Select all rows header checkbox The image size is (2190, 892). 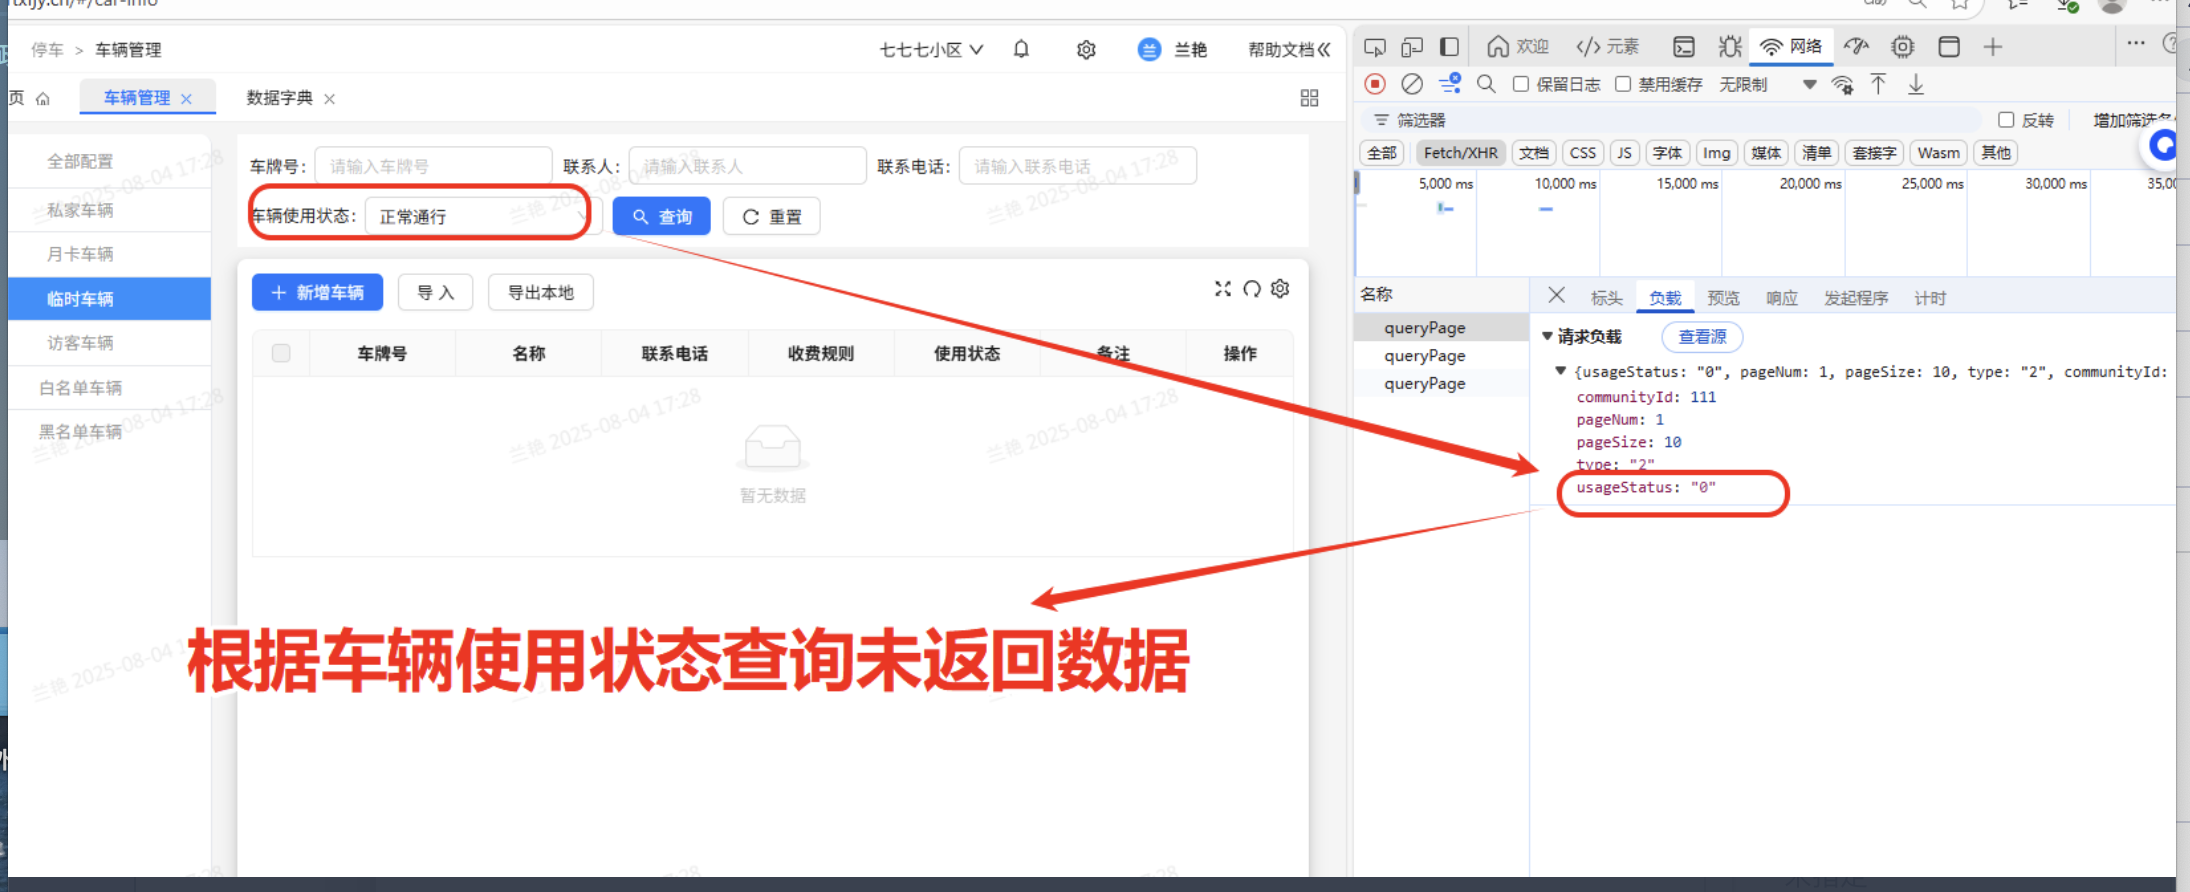[x=281, y=353]
